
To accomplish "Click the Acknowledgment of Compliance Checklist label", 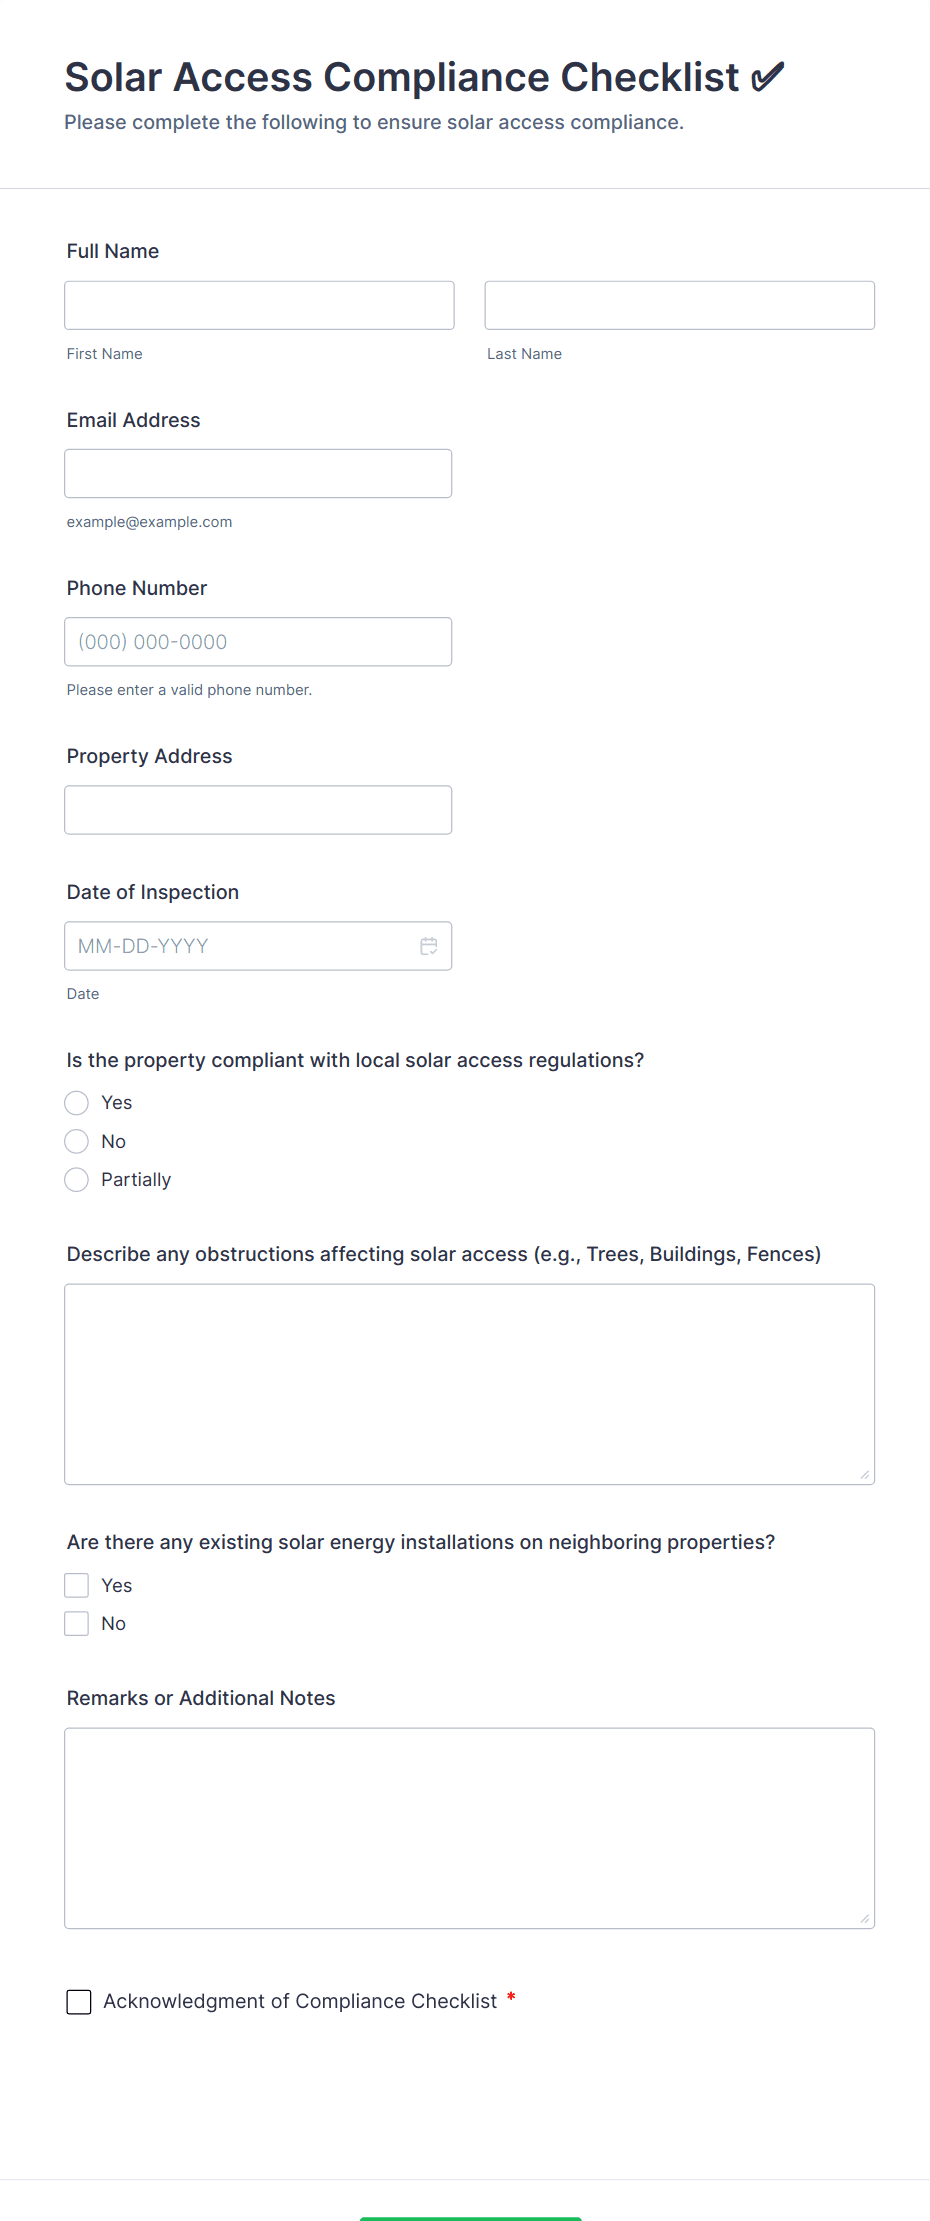I will (300, 2001).
